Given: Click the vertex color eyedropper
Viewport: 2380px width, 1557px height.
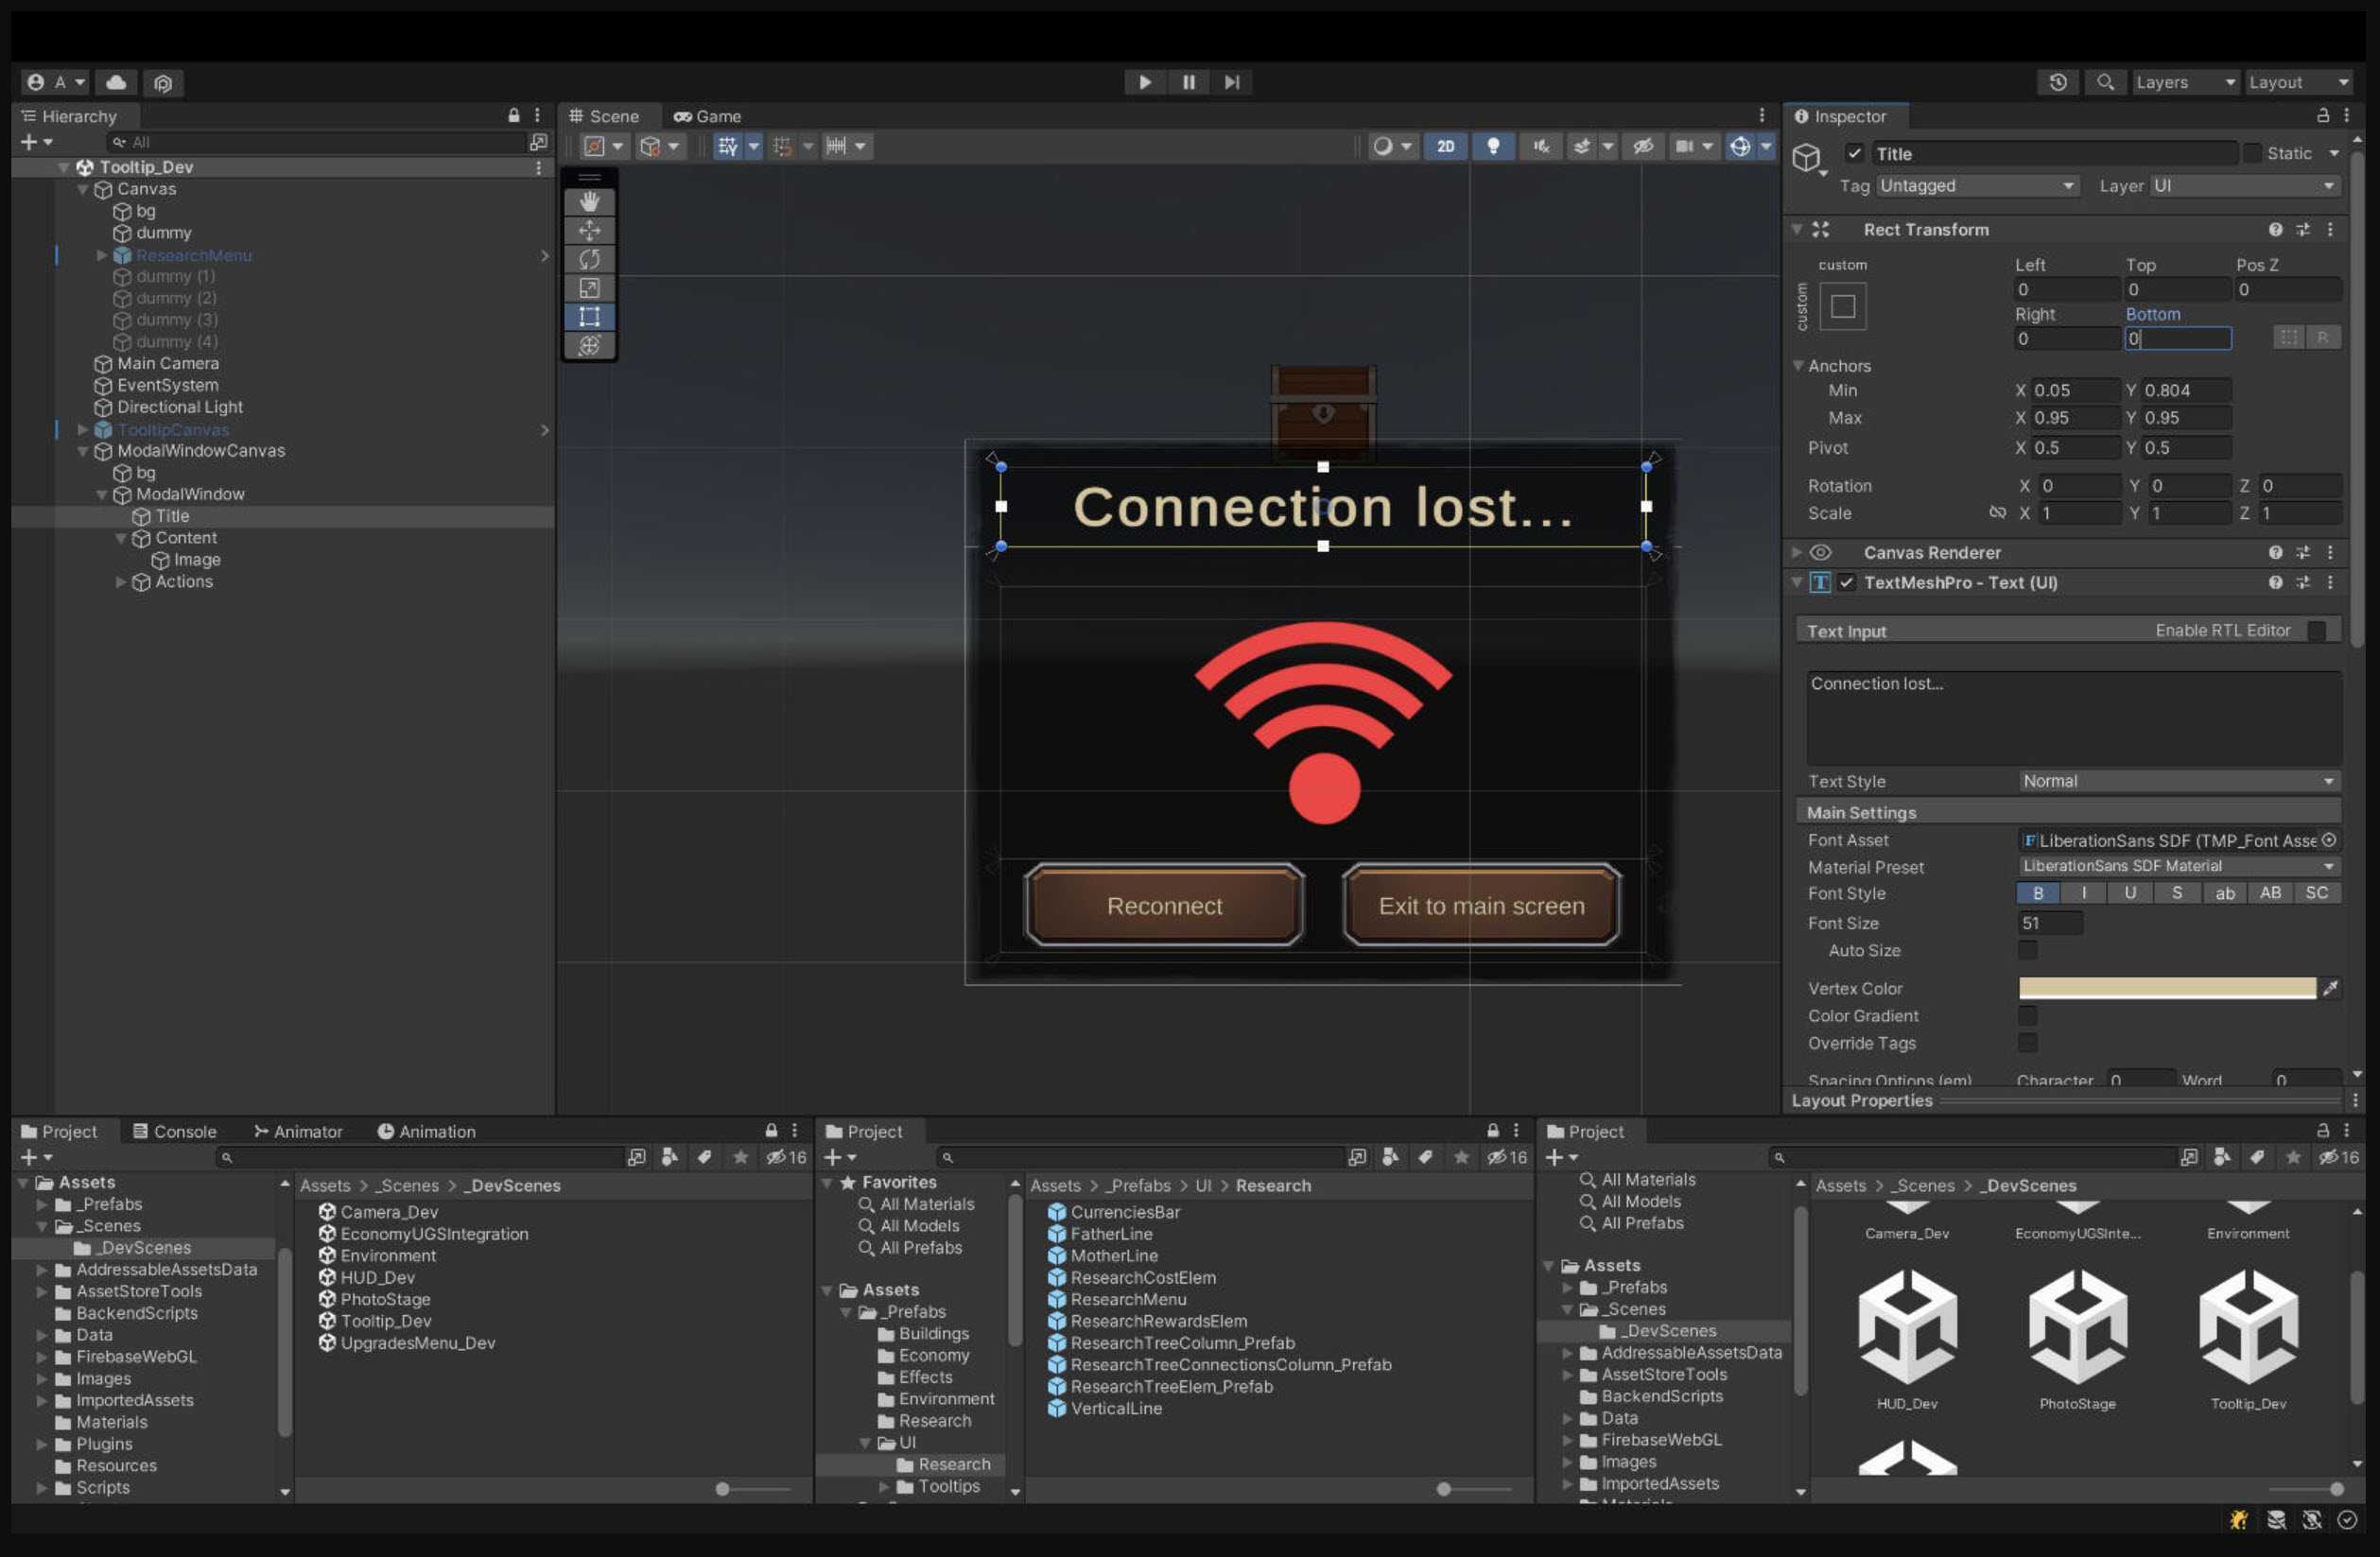Looking at the screenshot, I should pos(2330,988).
